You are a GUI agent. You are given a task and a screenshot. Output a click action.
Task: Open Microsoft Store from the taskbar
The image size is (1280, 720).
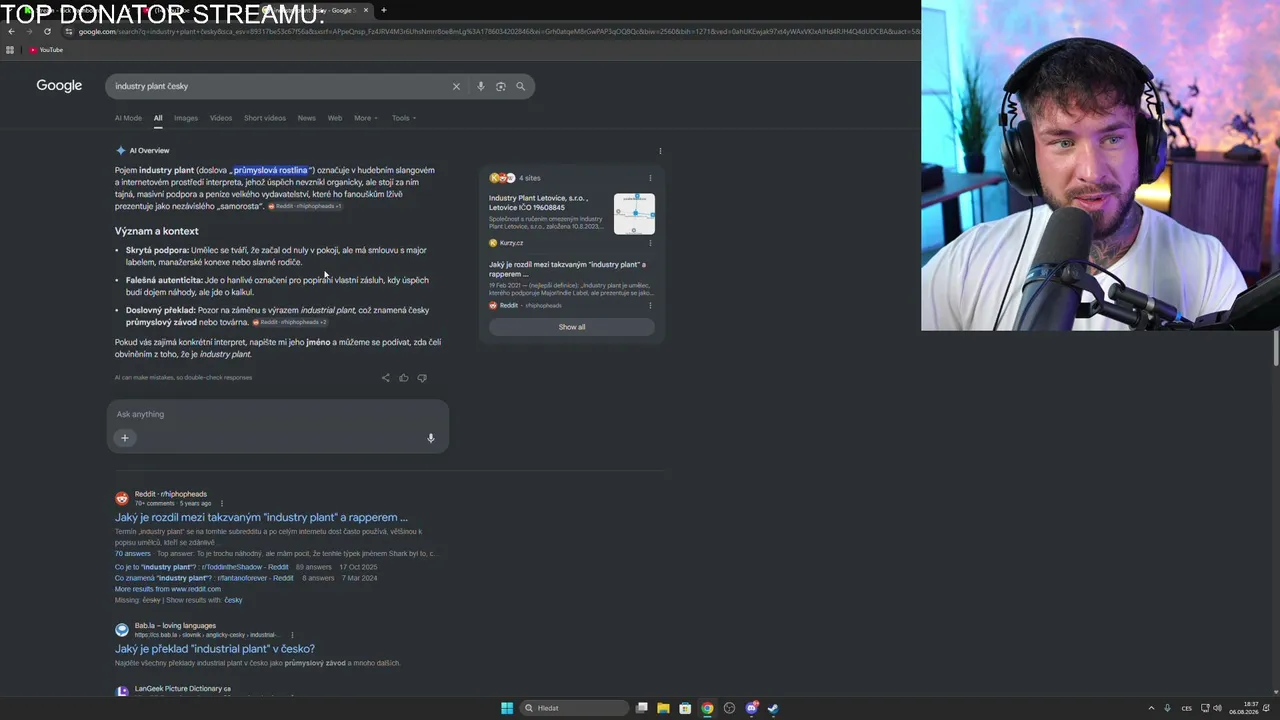(685, 708)
